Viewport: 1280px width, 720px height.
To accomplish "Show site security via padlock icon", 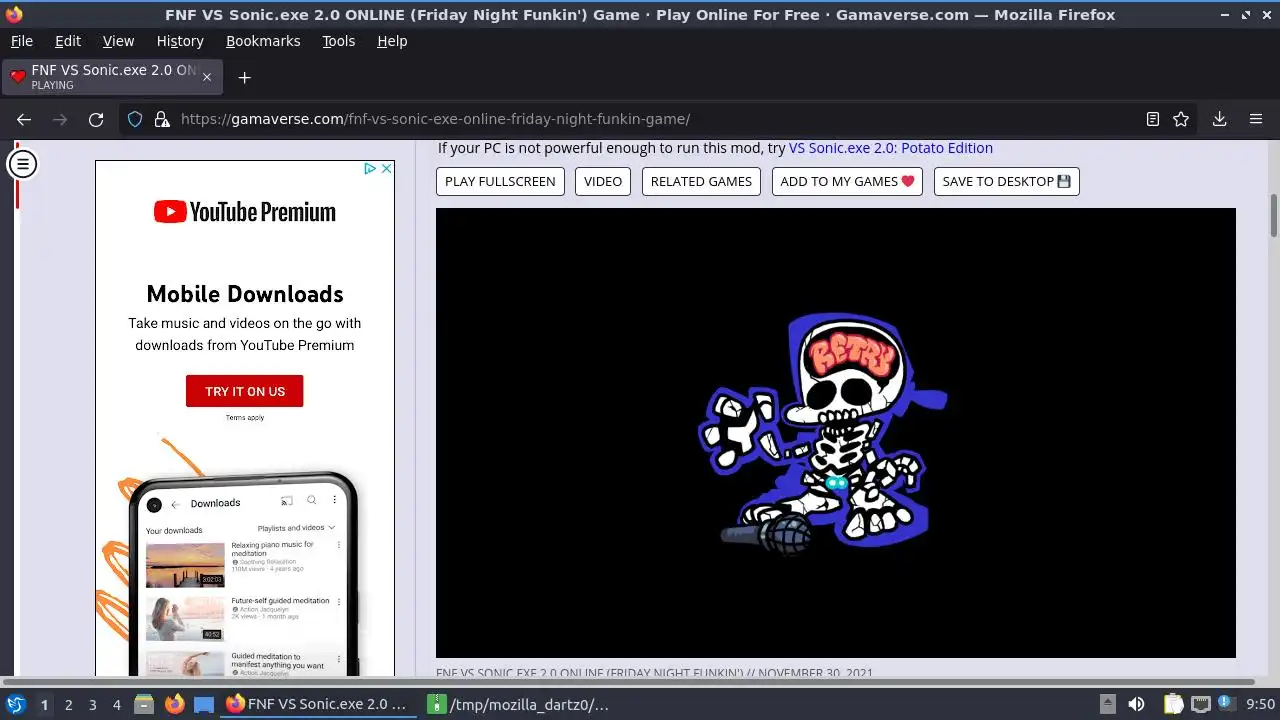I will (x=162, y=119).
